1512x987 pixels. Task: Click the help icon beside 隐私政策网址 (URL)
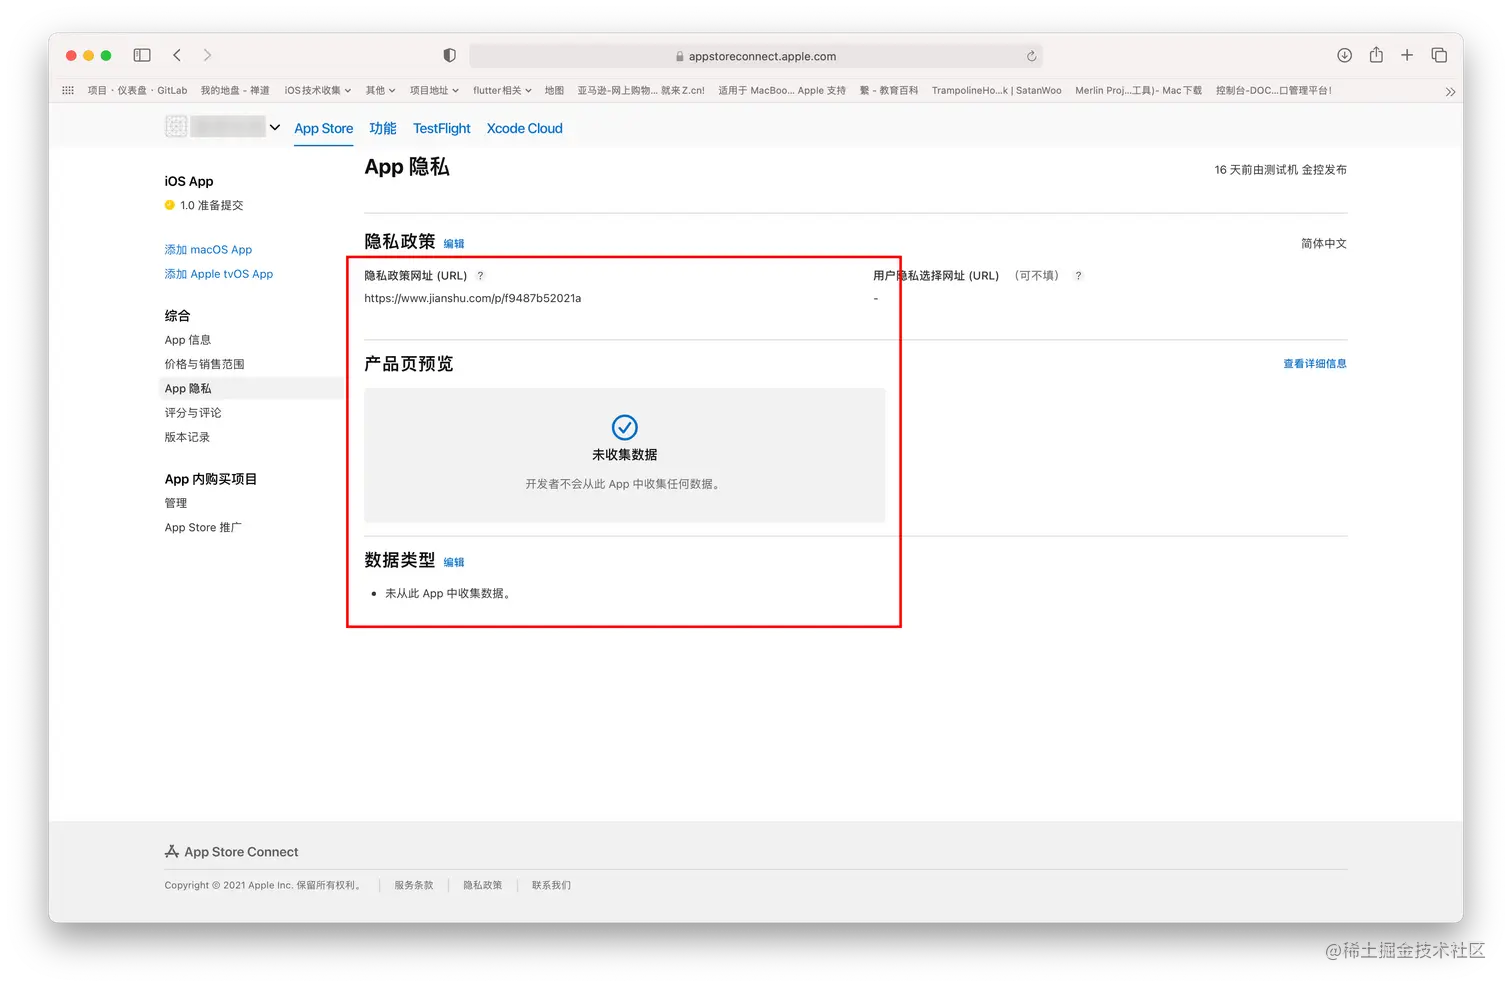pyautogui.click(x=480, y=276)
